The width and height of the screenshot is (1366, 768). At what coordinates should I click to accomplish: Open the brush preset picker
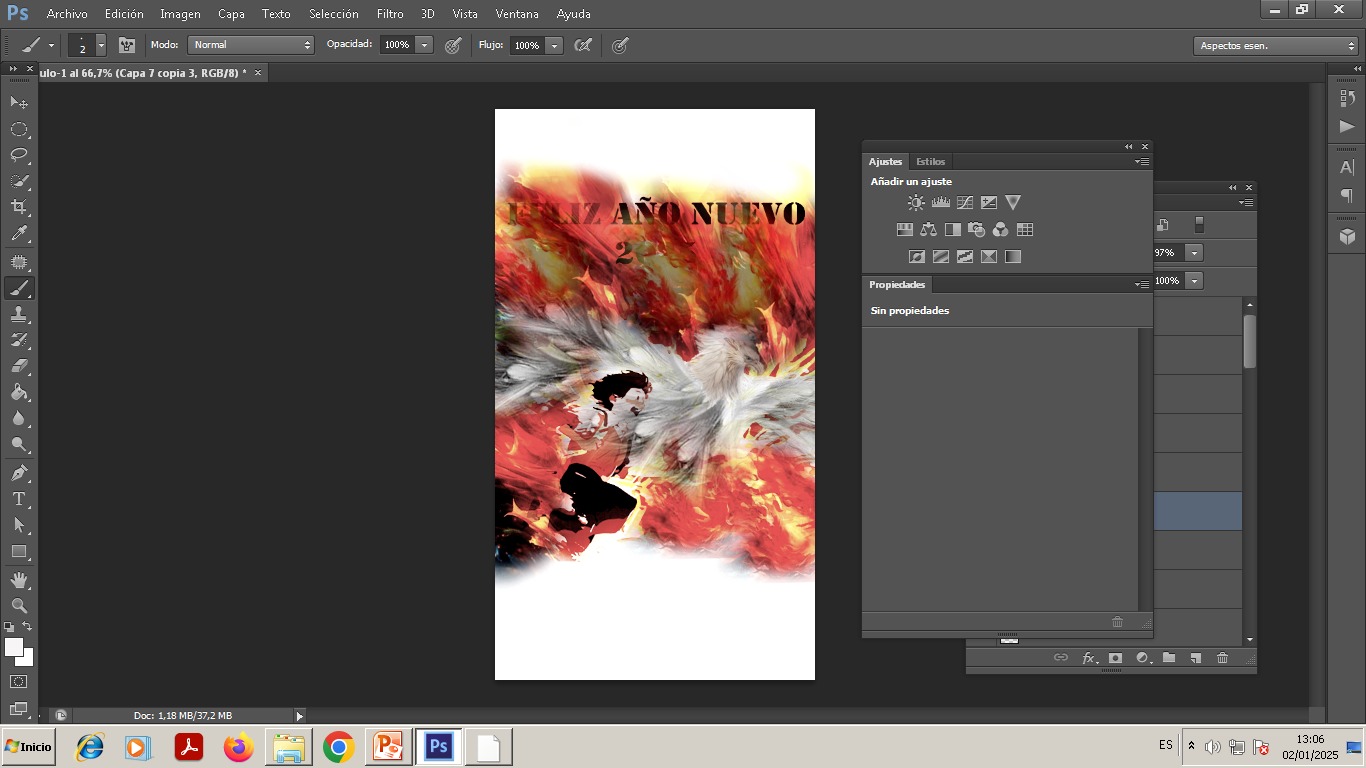coord(100,45)
